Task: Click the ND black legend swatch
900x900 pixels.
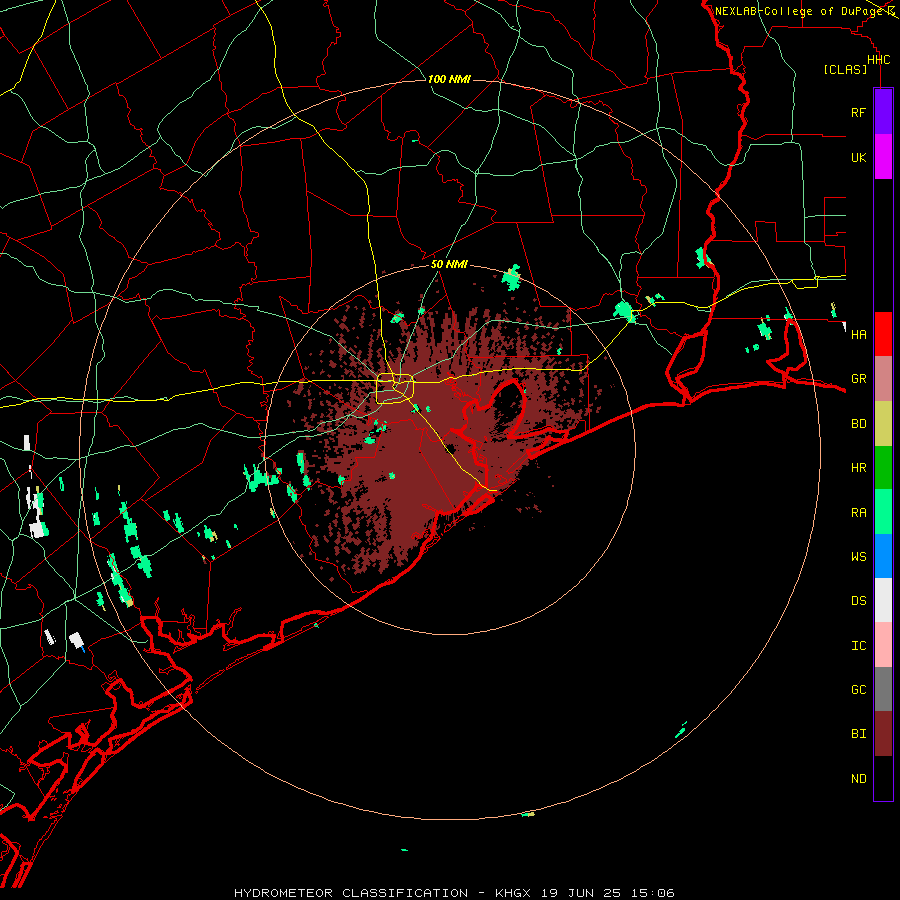Action: (883, 778)
